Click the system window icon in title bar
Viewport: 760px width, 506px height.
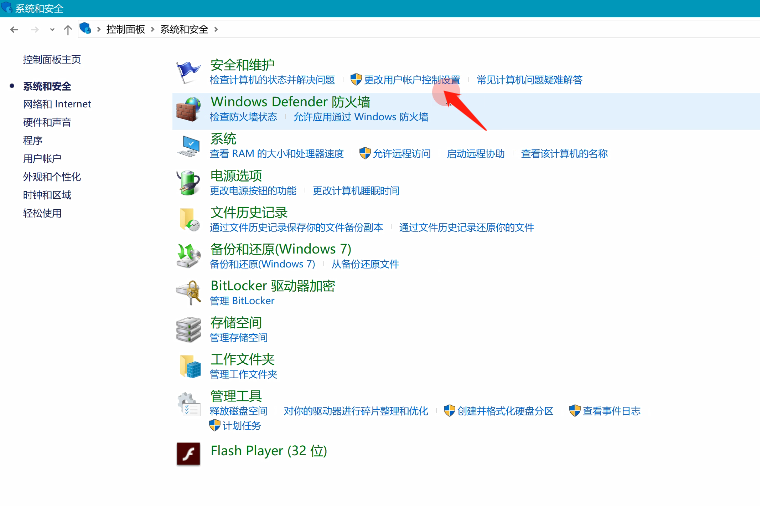[x=6, y=8]
